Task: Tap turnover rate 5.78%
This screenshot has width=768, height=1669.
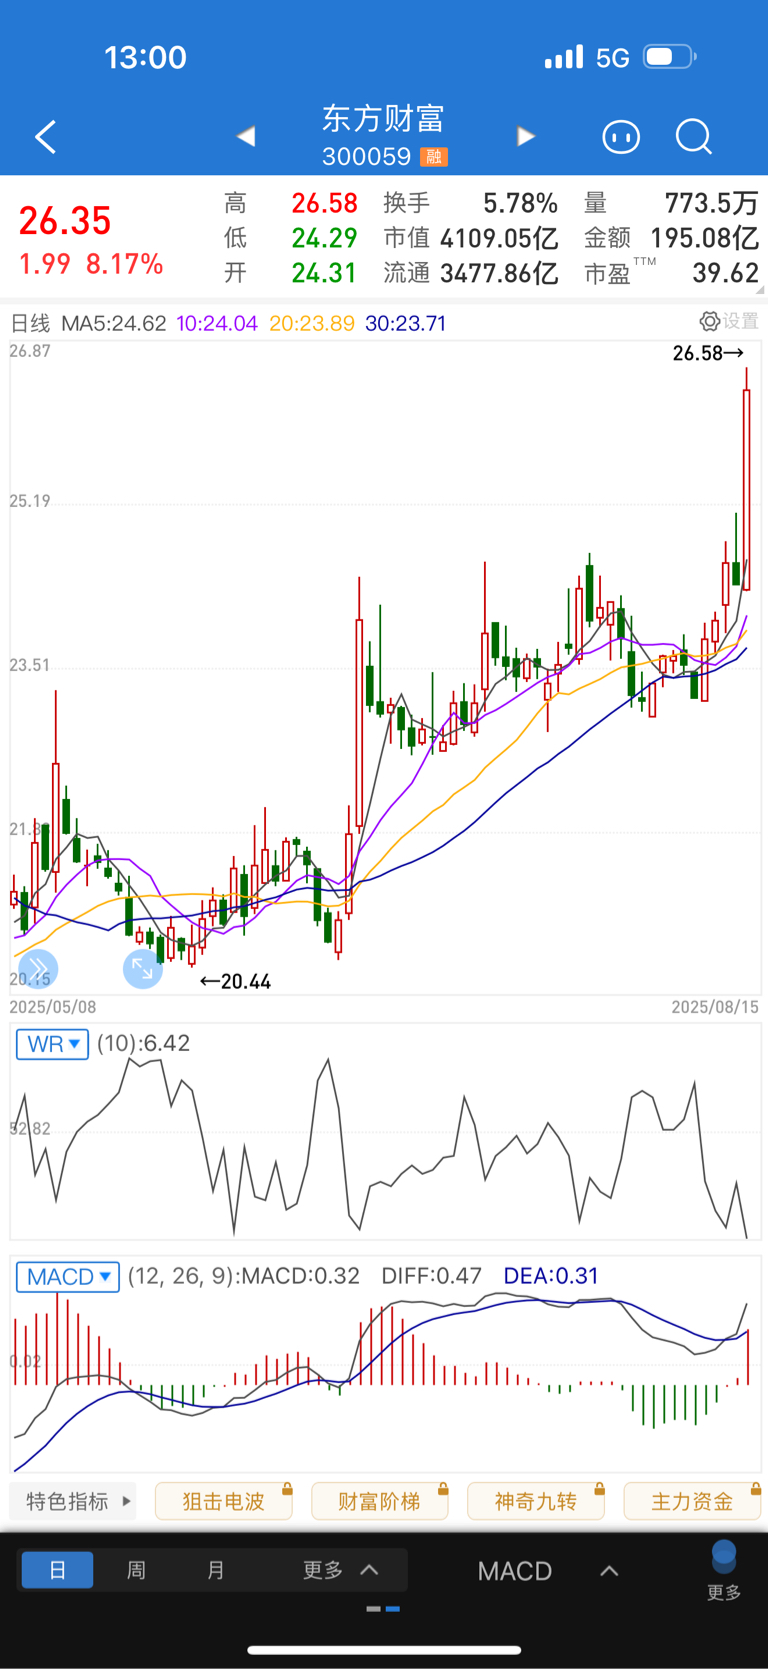Action: click(520, 203)
